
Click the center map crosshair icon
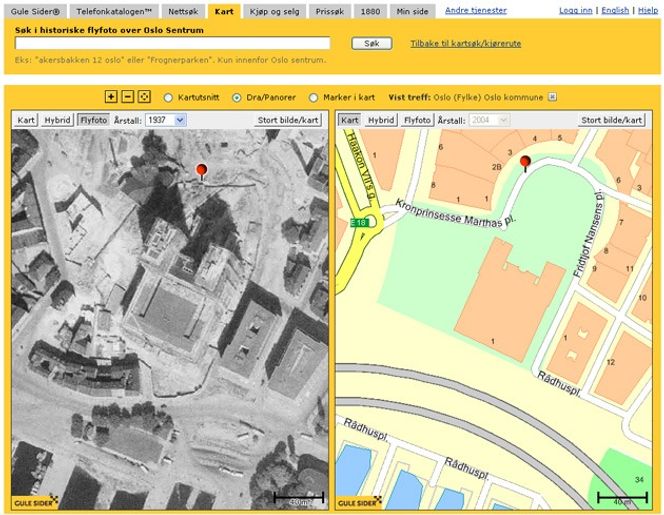pos(144,97)
